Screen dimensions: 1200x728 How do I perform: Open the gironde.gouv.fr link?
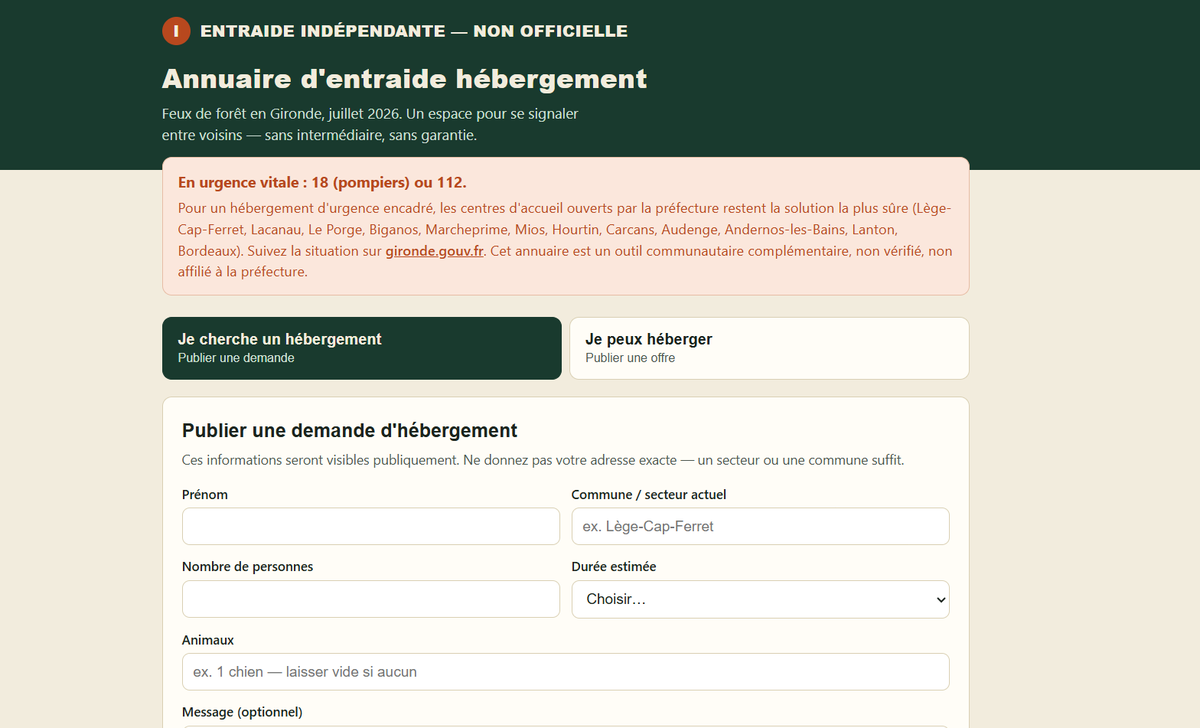click(435, 251)
